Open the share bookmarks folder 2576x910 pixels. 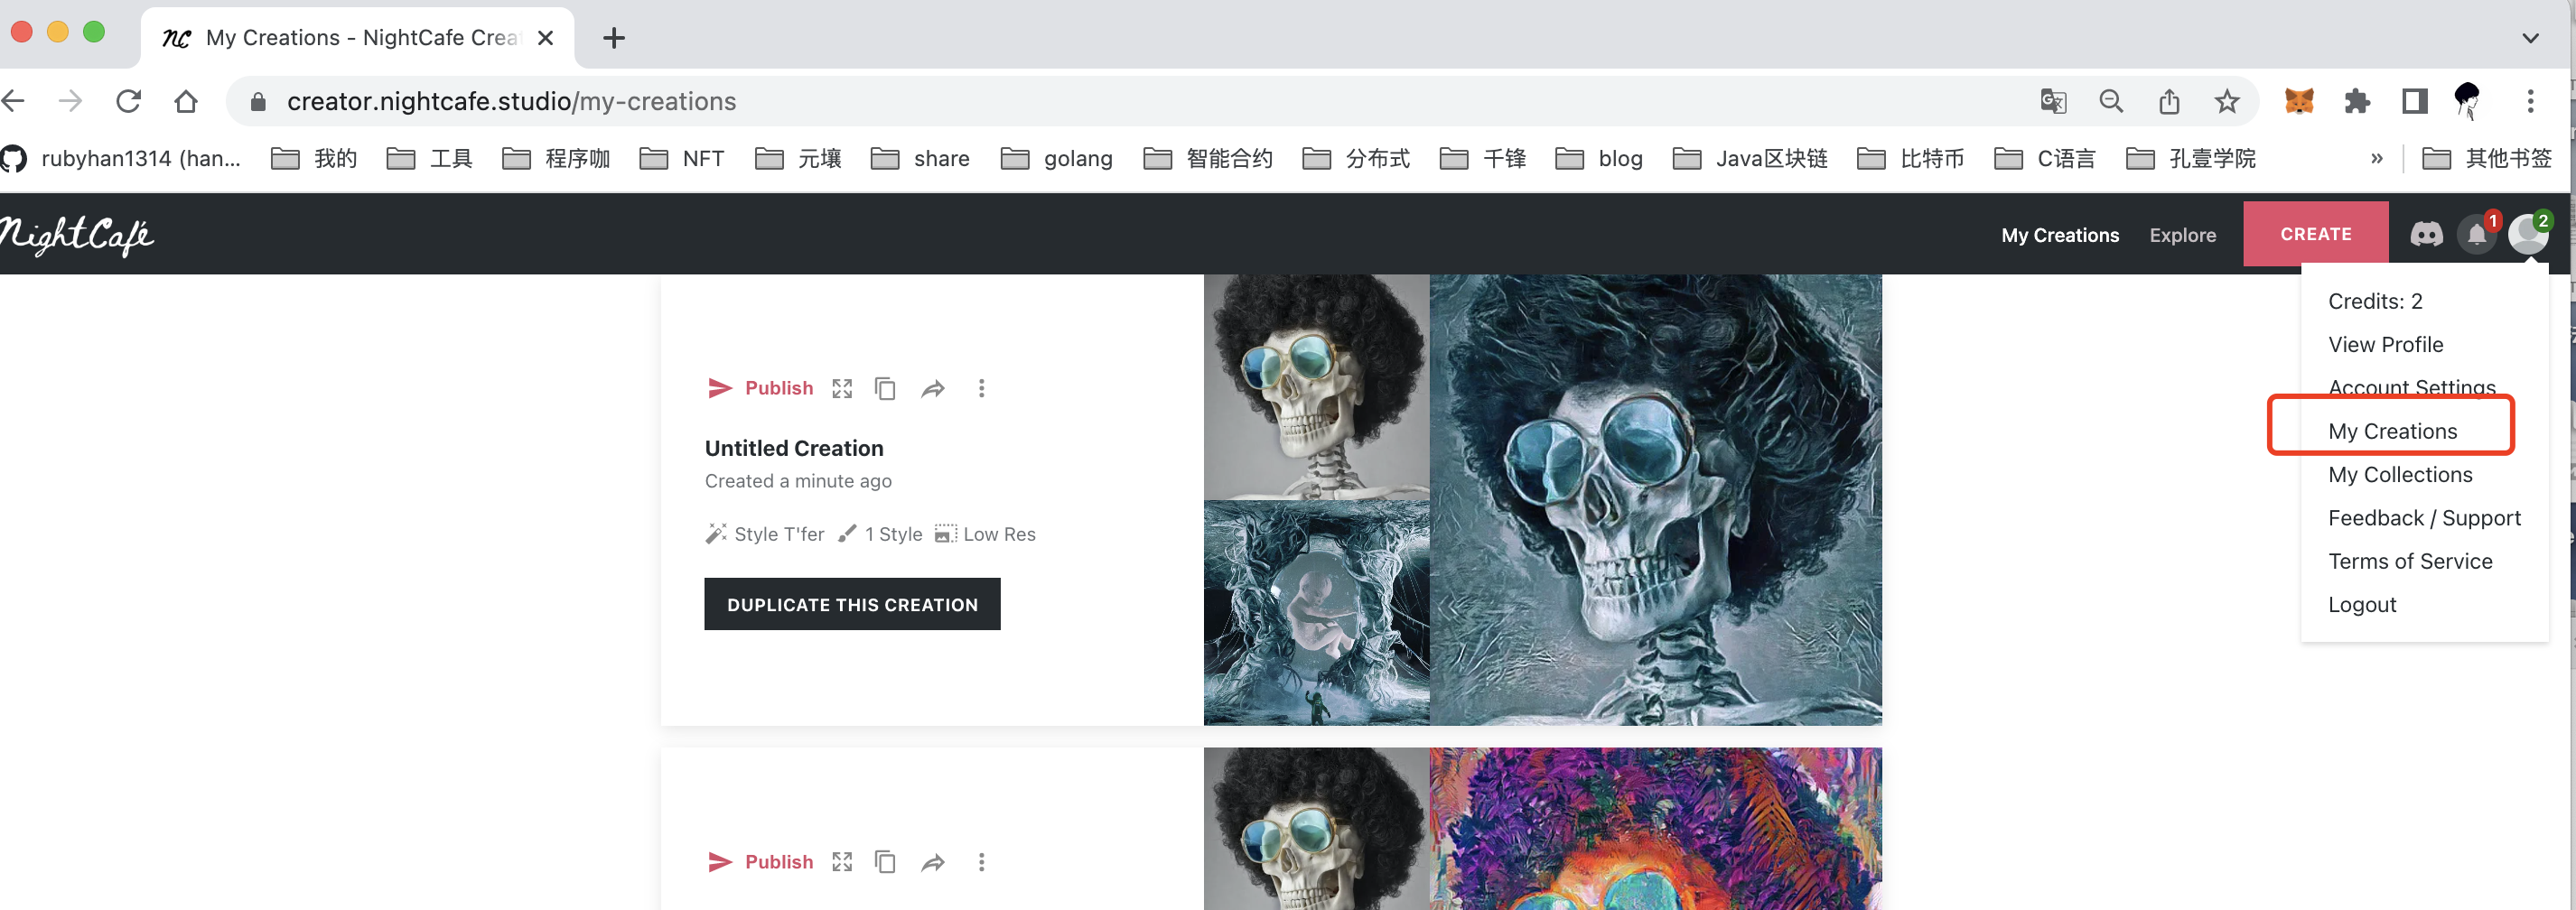coord(920,158)
